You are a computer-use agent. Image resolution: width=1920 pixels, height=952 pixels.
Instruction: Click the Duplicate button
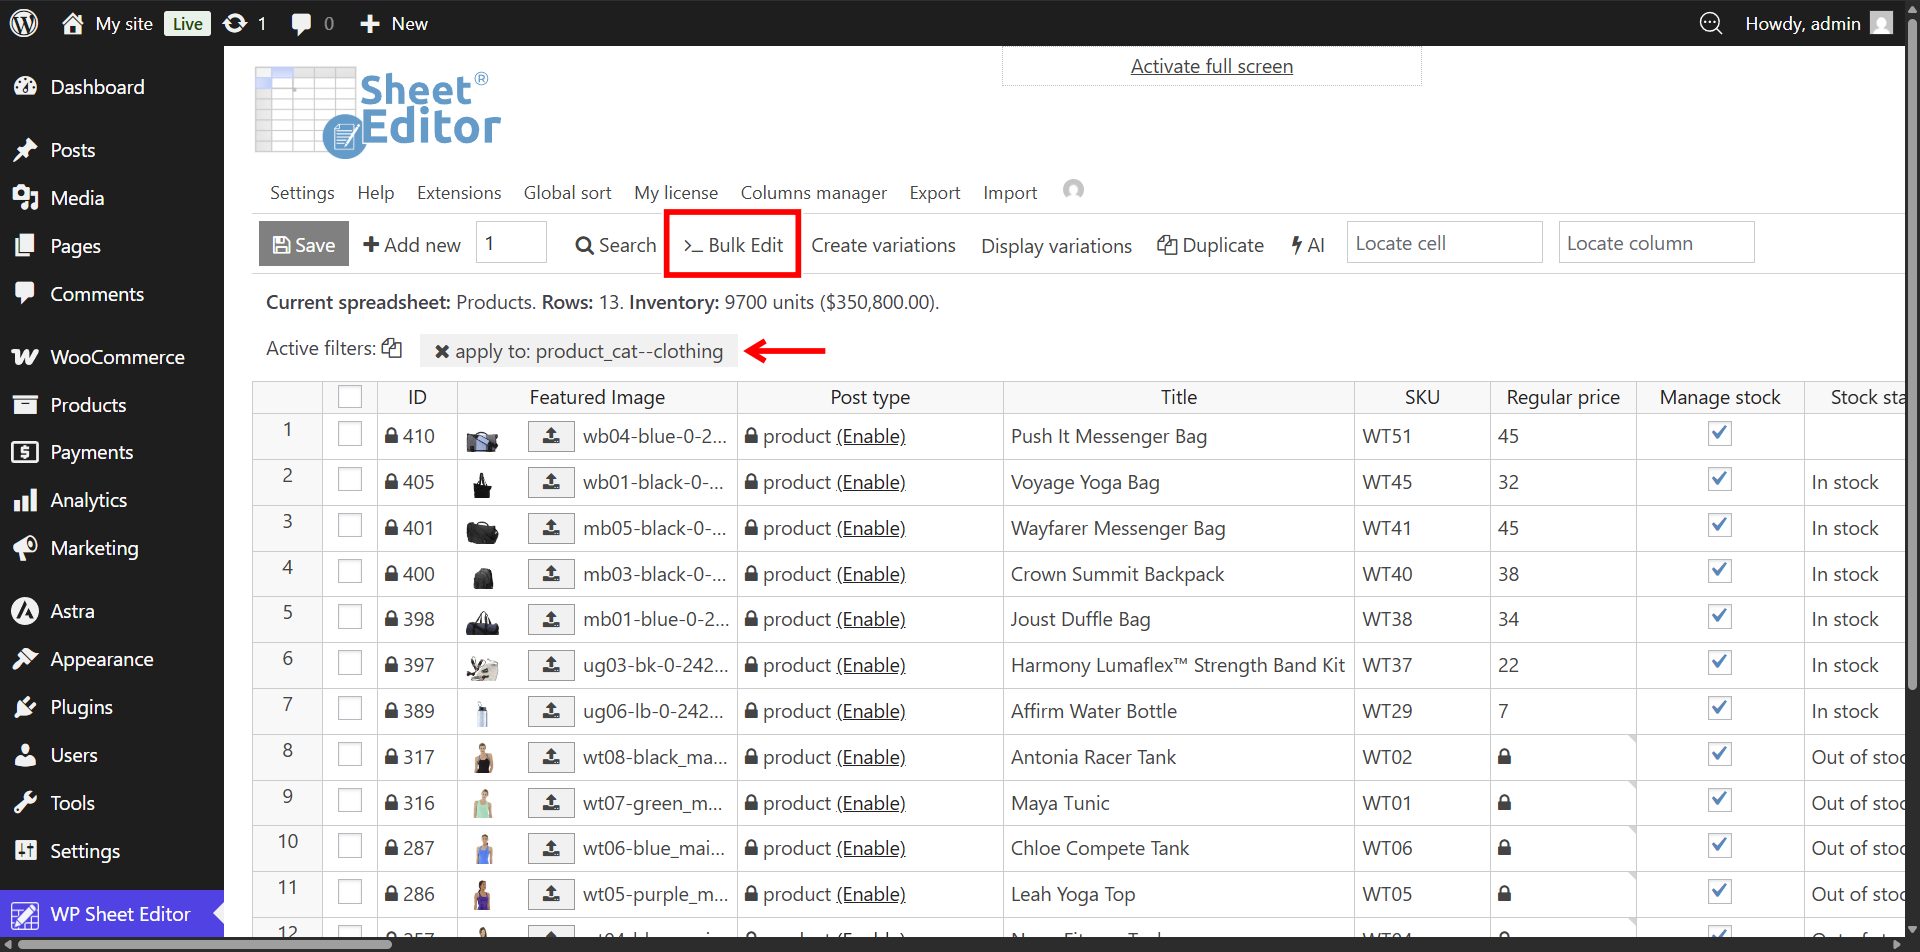point(1211,245)
